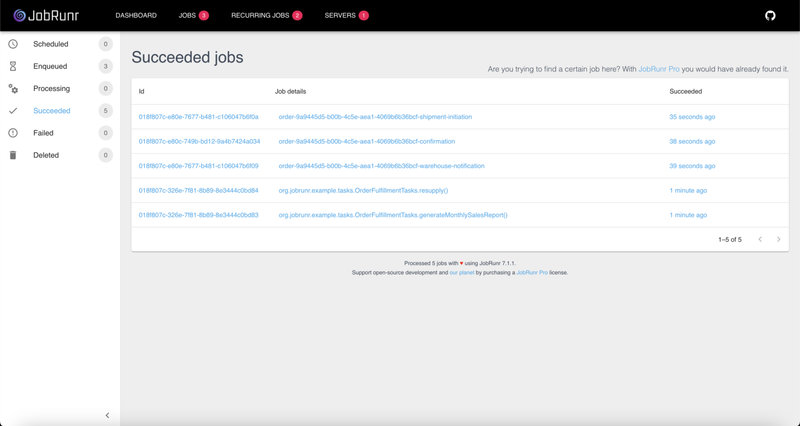Click '1 minute ago' in the generateMonthlySalesReport() row
The width and height of the screenshot is (800, 426).
[688, 215]
